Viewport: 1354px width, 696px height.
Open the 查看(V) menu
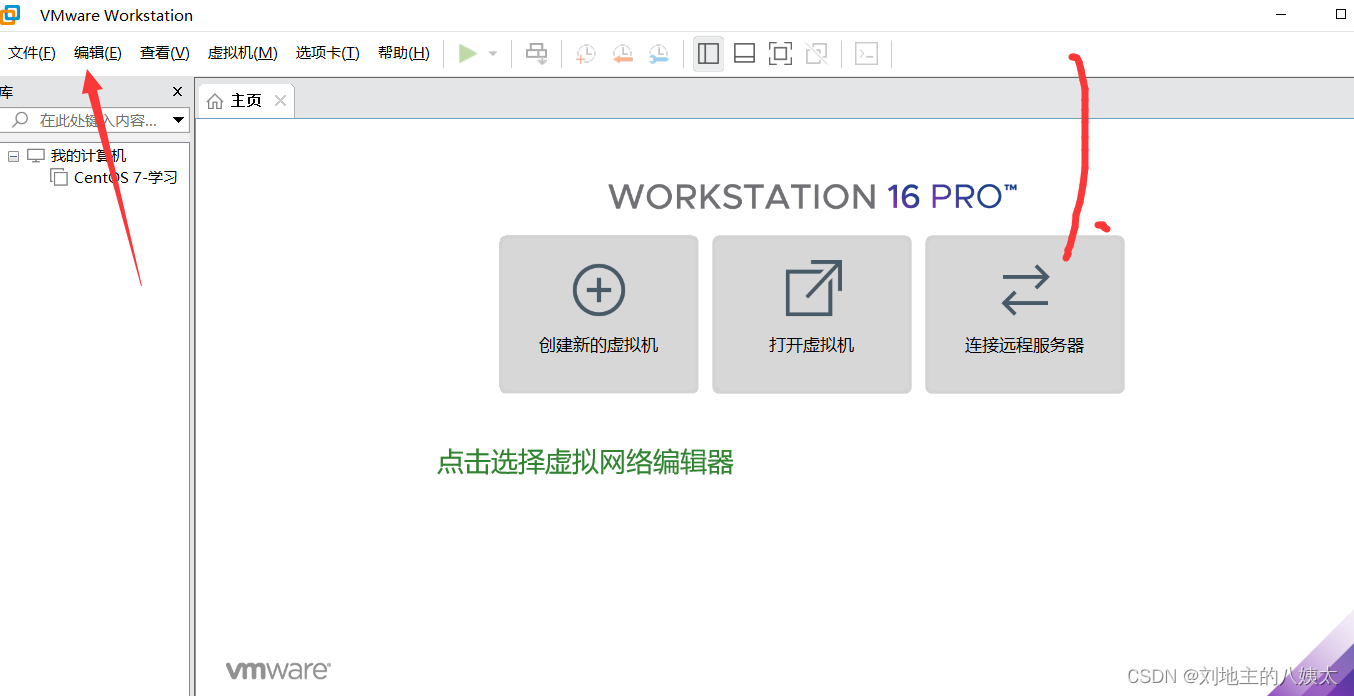coord(165,53)
